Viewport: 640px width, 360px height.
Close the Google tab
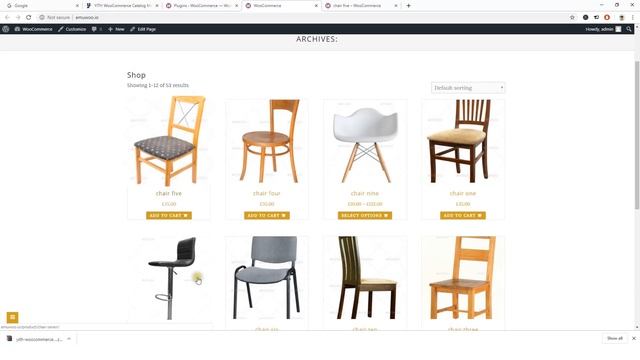click(x=77, y=6)
